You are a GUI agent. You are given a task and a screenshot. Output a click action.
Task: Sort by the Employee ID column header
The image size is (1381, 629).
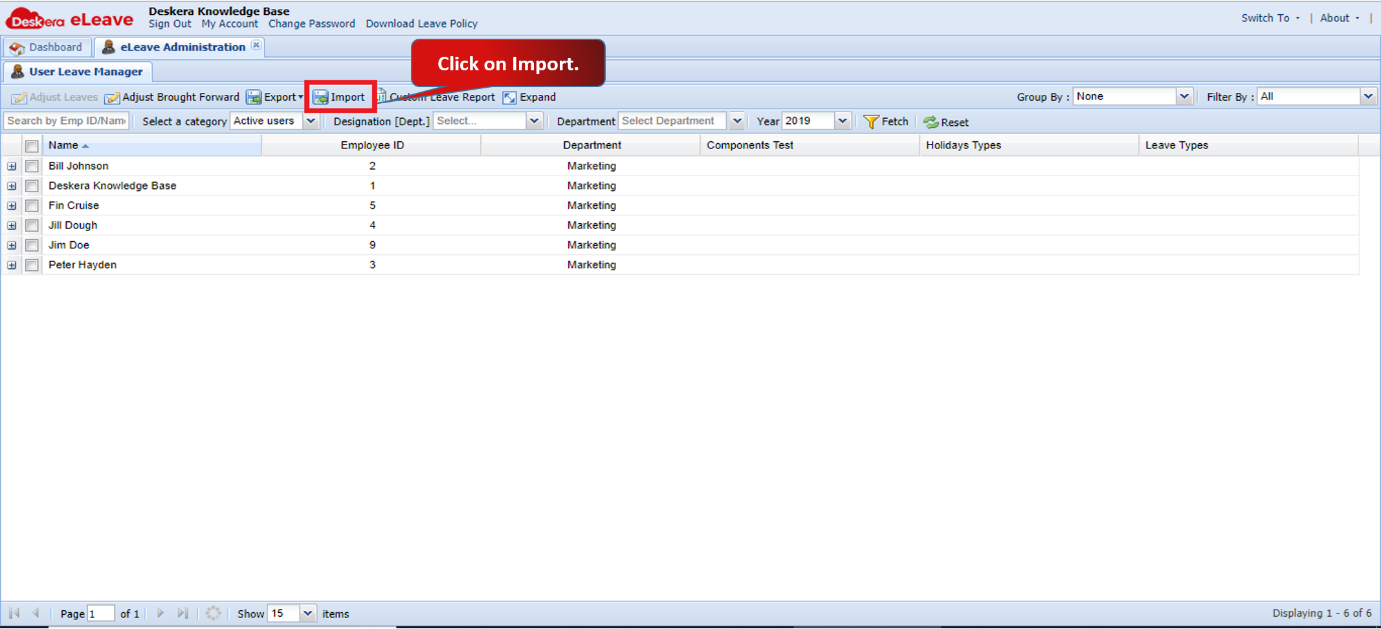(x=372, y=145)
